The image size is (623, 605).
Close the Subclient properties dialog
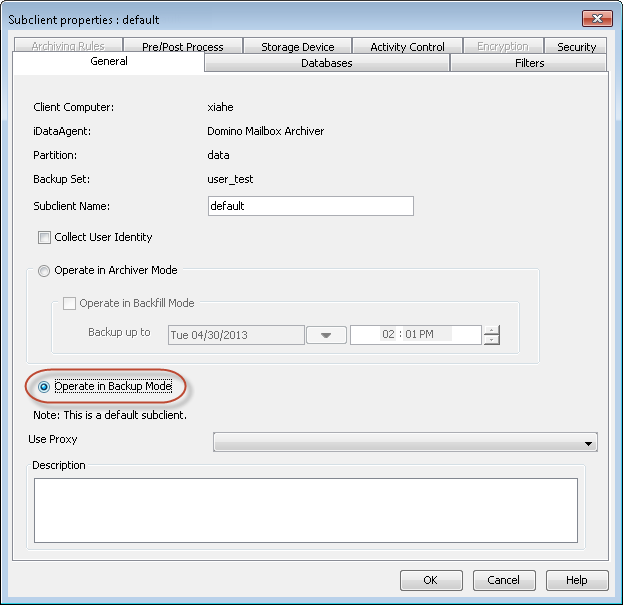pos(595,19)
